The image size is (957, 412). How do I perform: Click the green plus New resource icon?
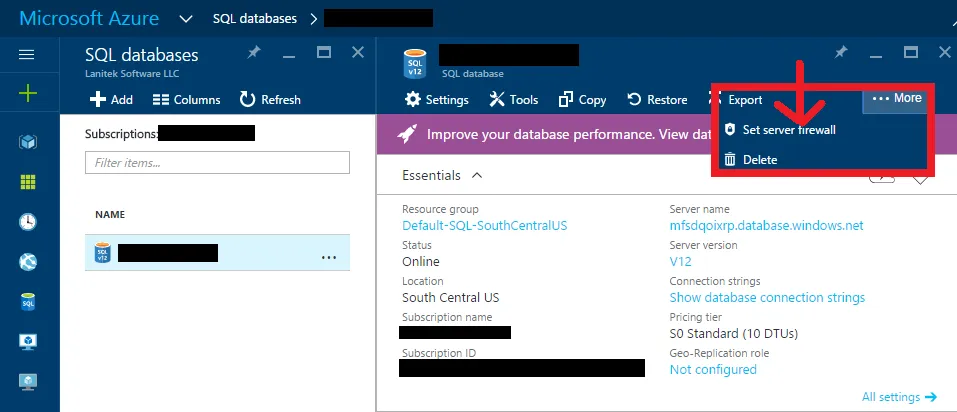tap(28, 94)
